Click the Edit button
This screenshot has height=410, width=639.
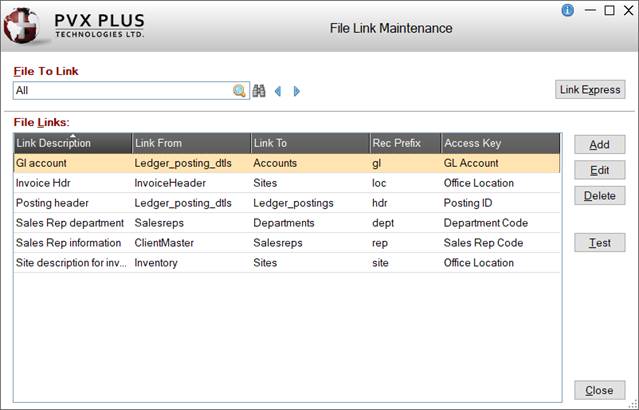599,170
